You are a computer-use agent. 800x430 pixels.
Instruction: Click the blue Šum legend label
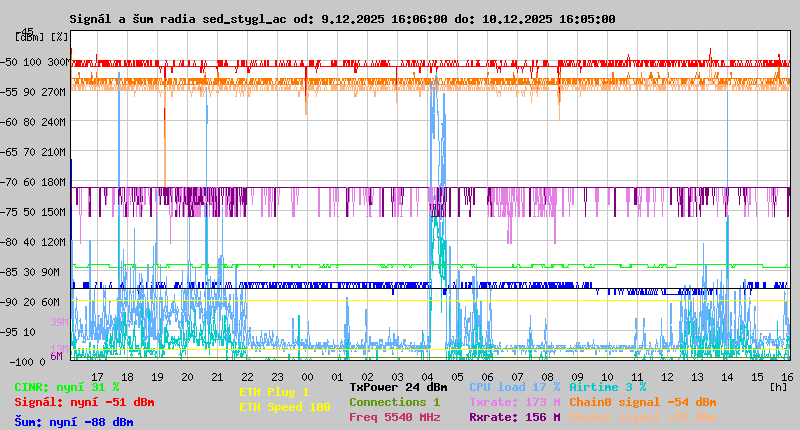[73, 422]
